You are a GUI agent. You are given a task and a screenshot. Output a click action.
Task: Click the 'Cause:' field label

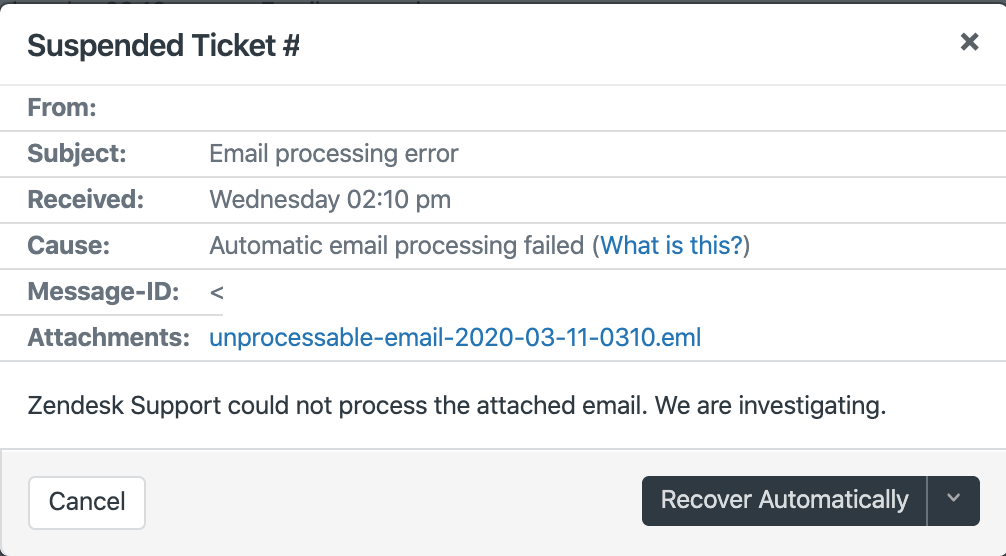pyautogui.click(x=68, y=245)
